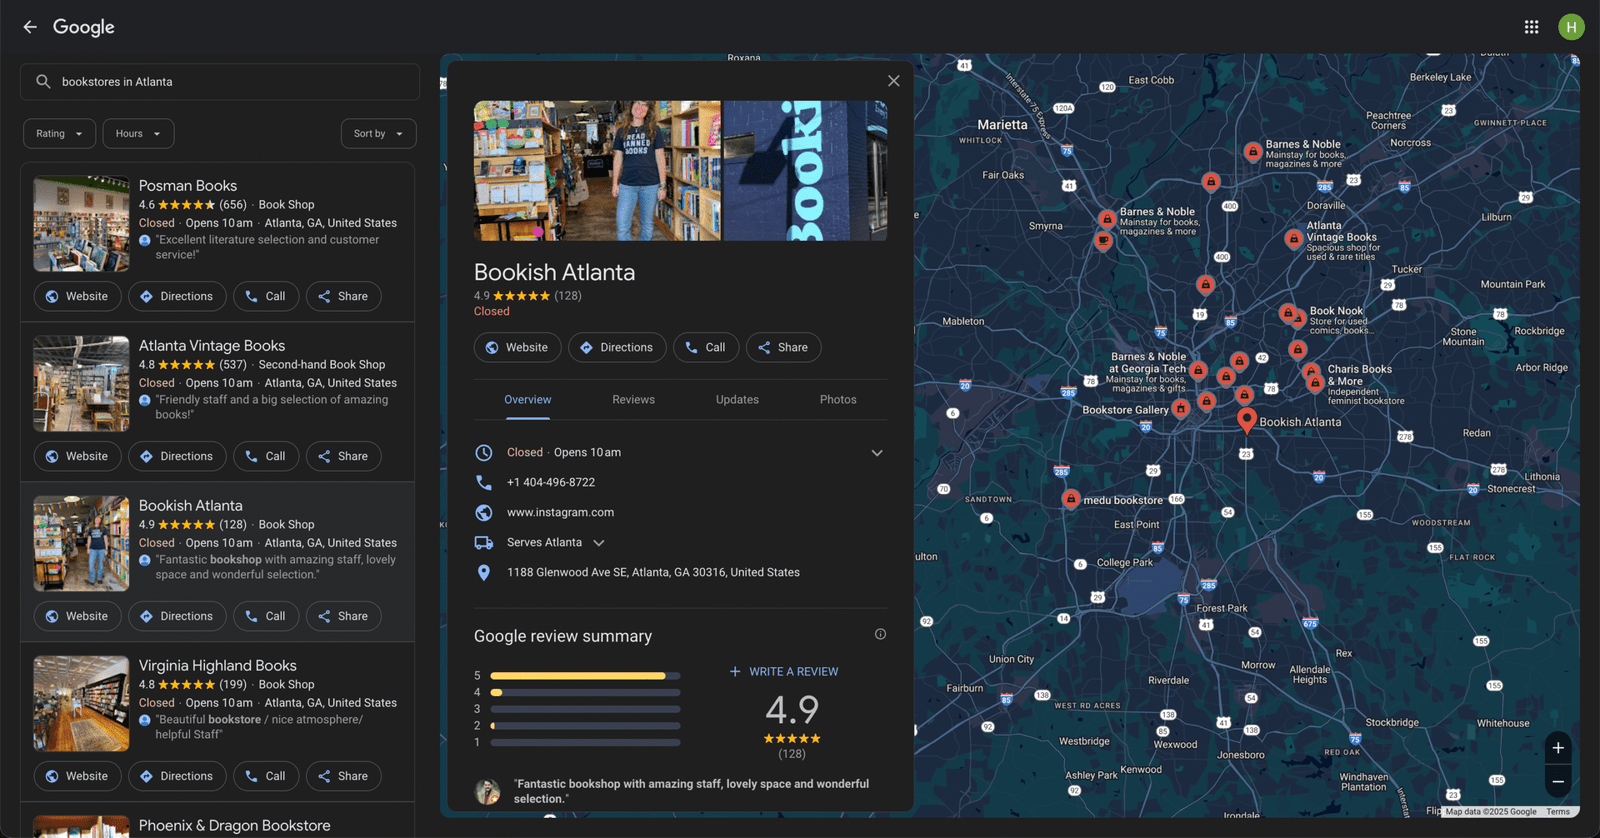Switch to the Reviews tab
Image resolution: width=1600 pixels, height=838 pixels.
tap(634, 400)
